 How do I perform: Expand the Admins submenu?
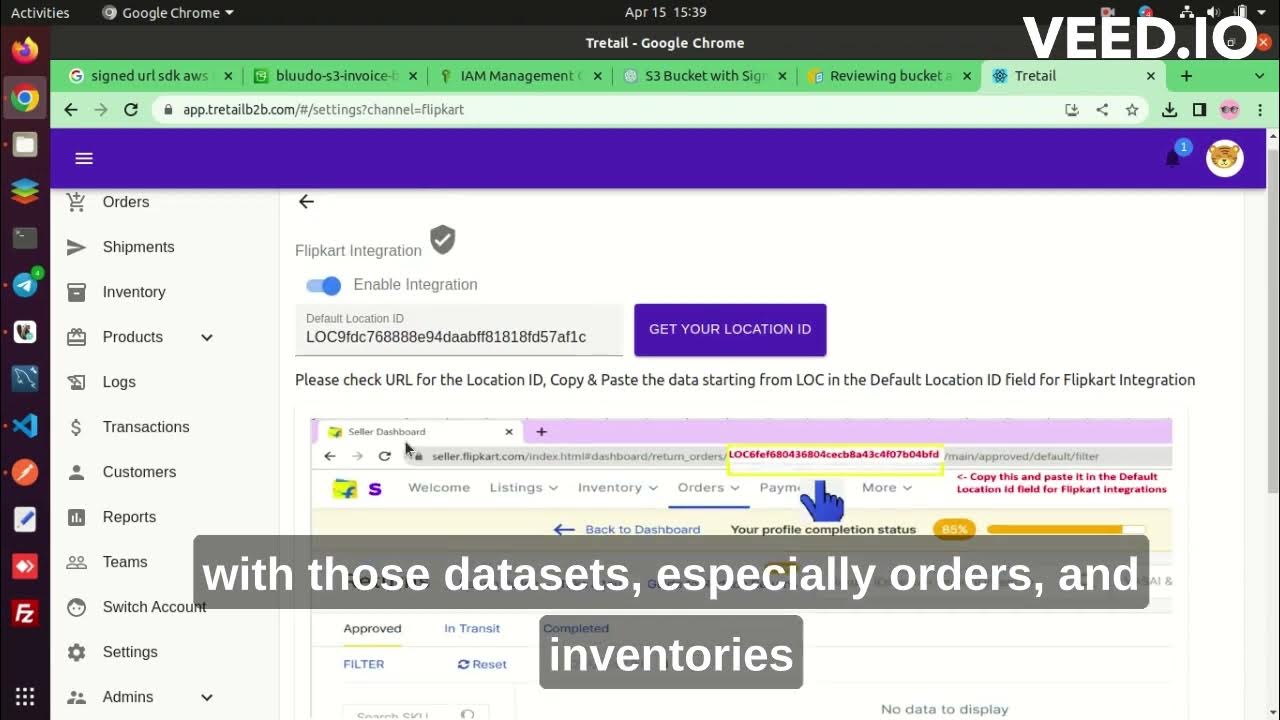207,697
